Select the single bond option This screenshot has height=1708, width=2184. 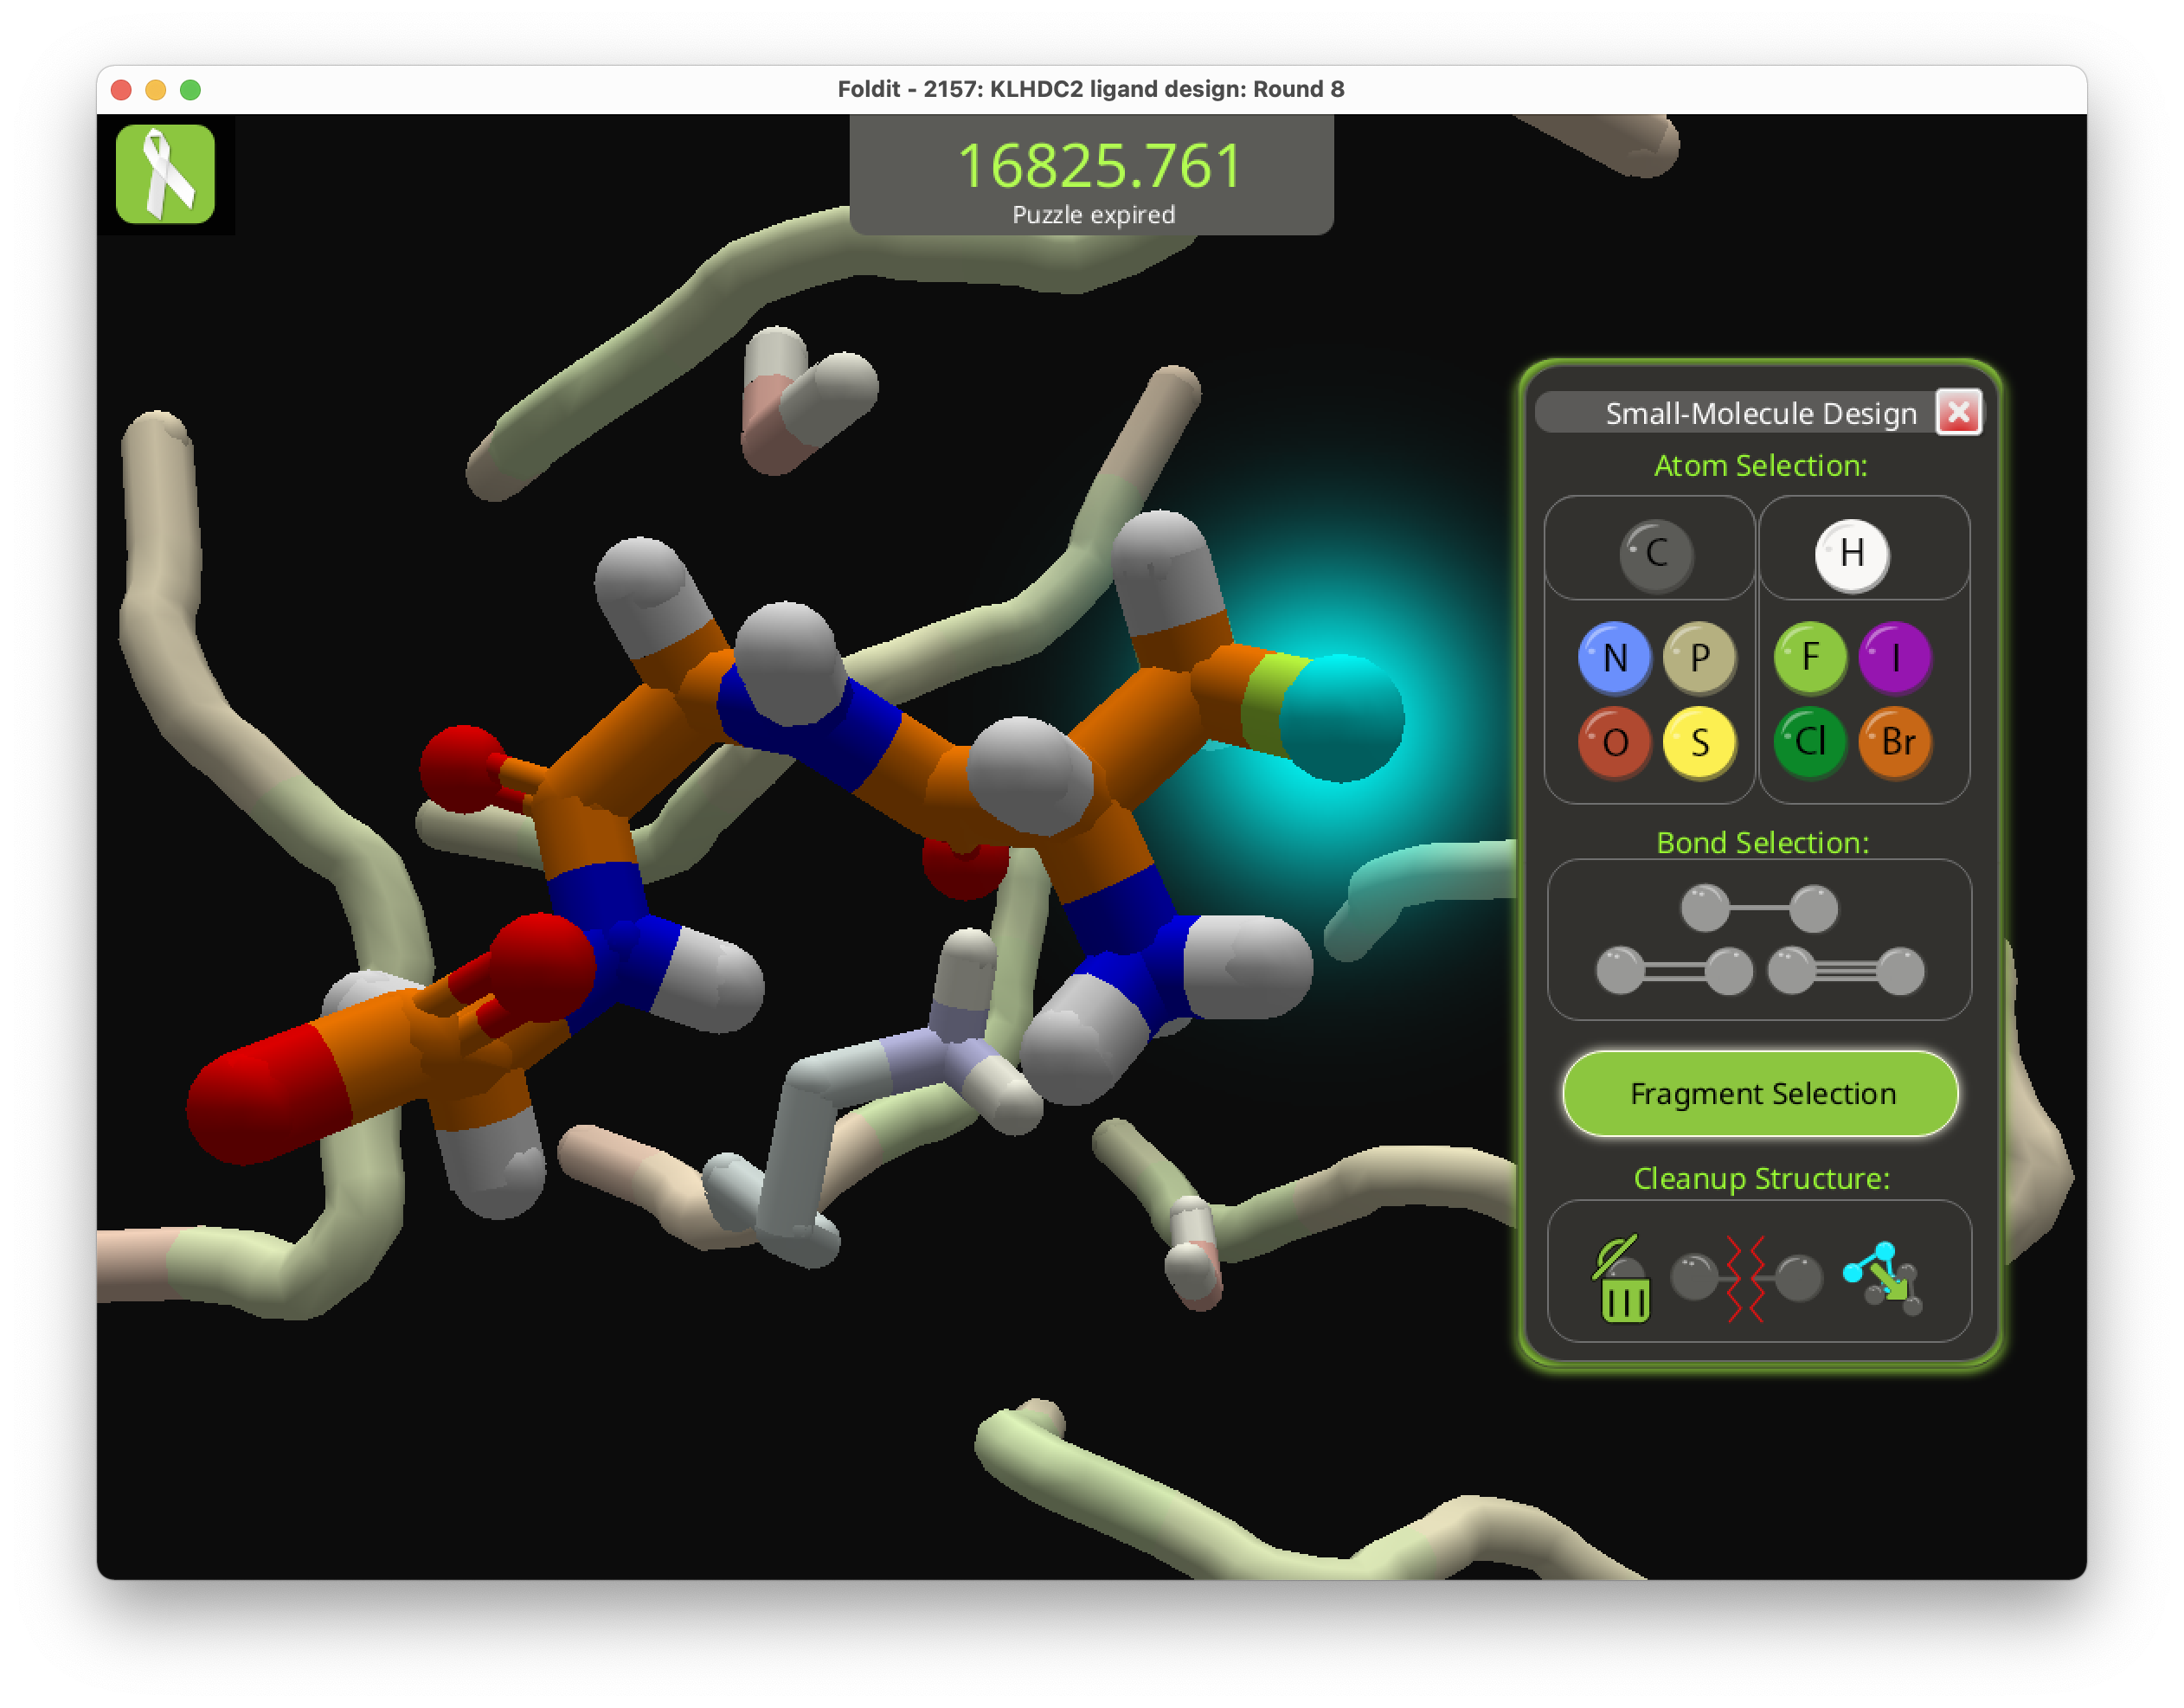coord(1759,908)
